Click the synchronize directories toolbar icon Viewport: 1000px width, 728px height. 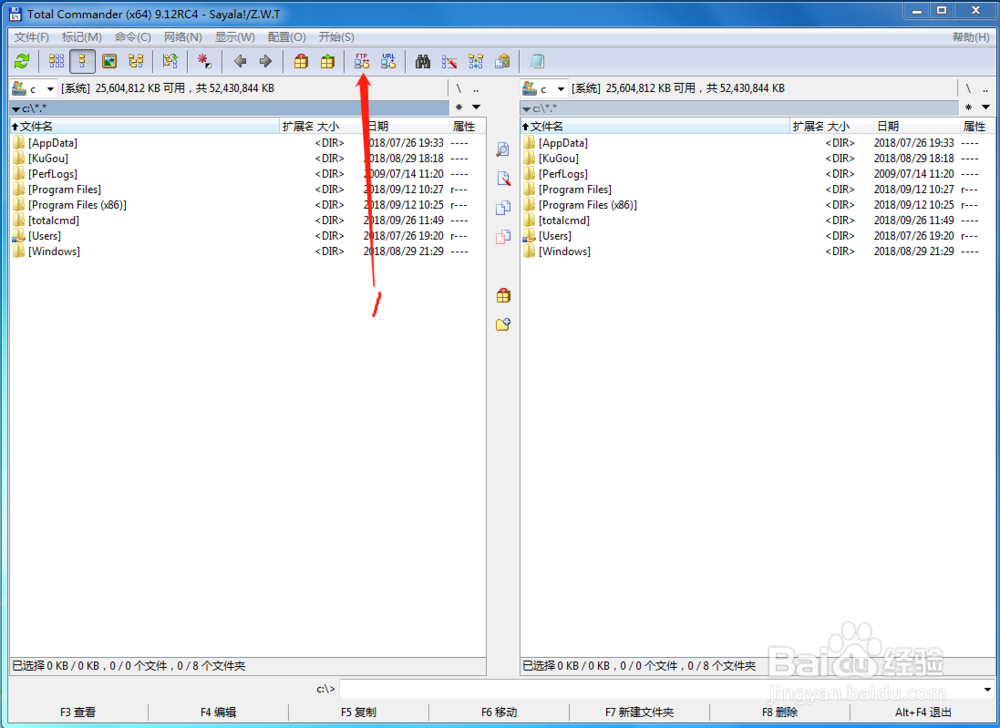point(476,61)
